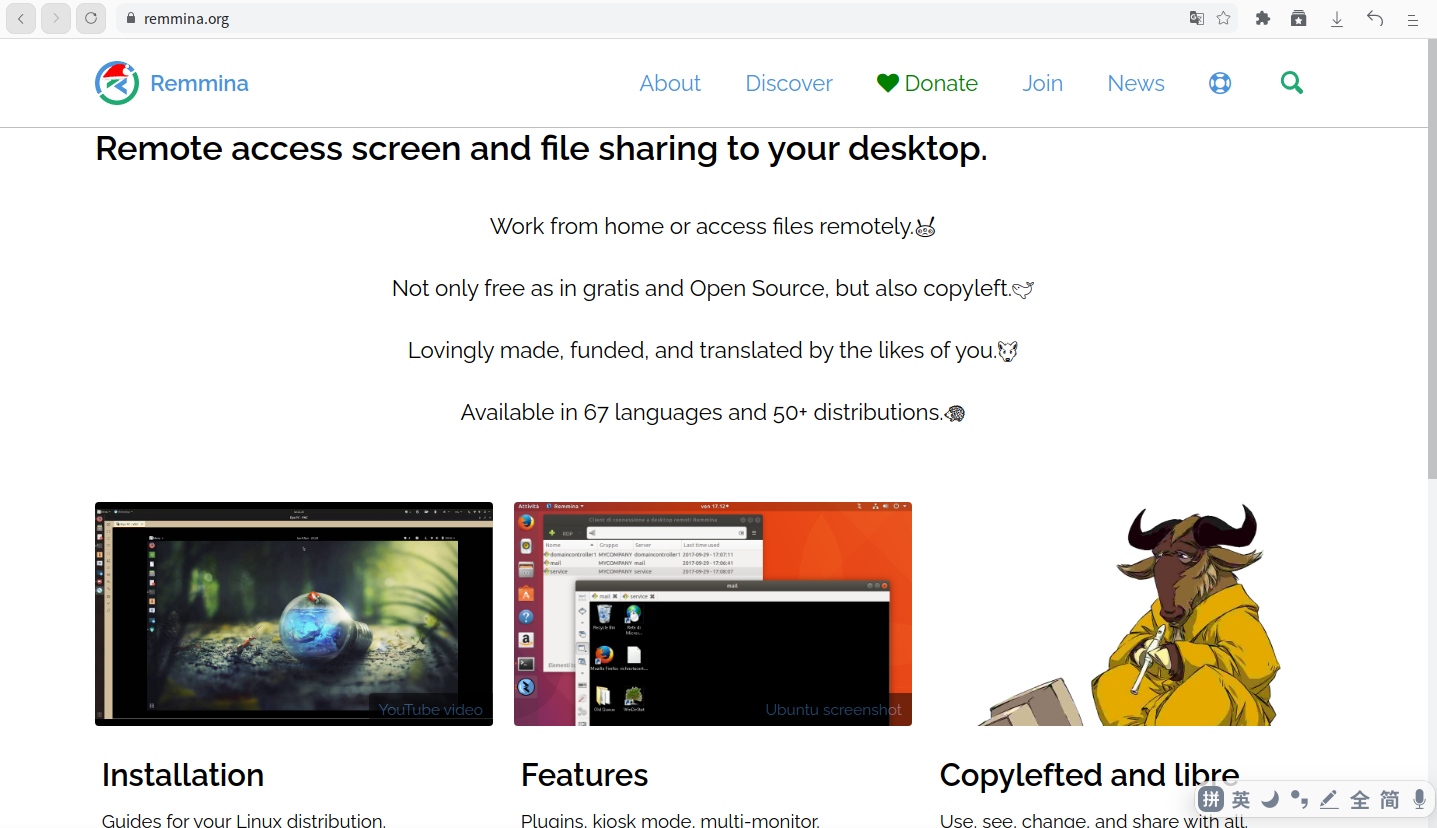Expand the Discover navigation menu
Viewport: 1437px width, 828px height.
click(x=788, y=83)
